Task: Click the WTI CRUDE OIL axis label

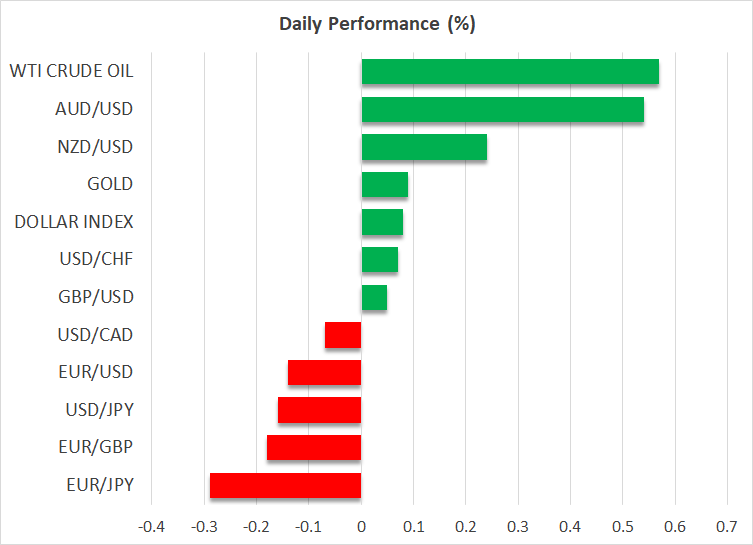Action: click(70, 71)
